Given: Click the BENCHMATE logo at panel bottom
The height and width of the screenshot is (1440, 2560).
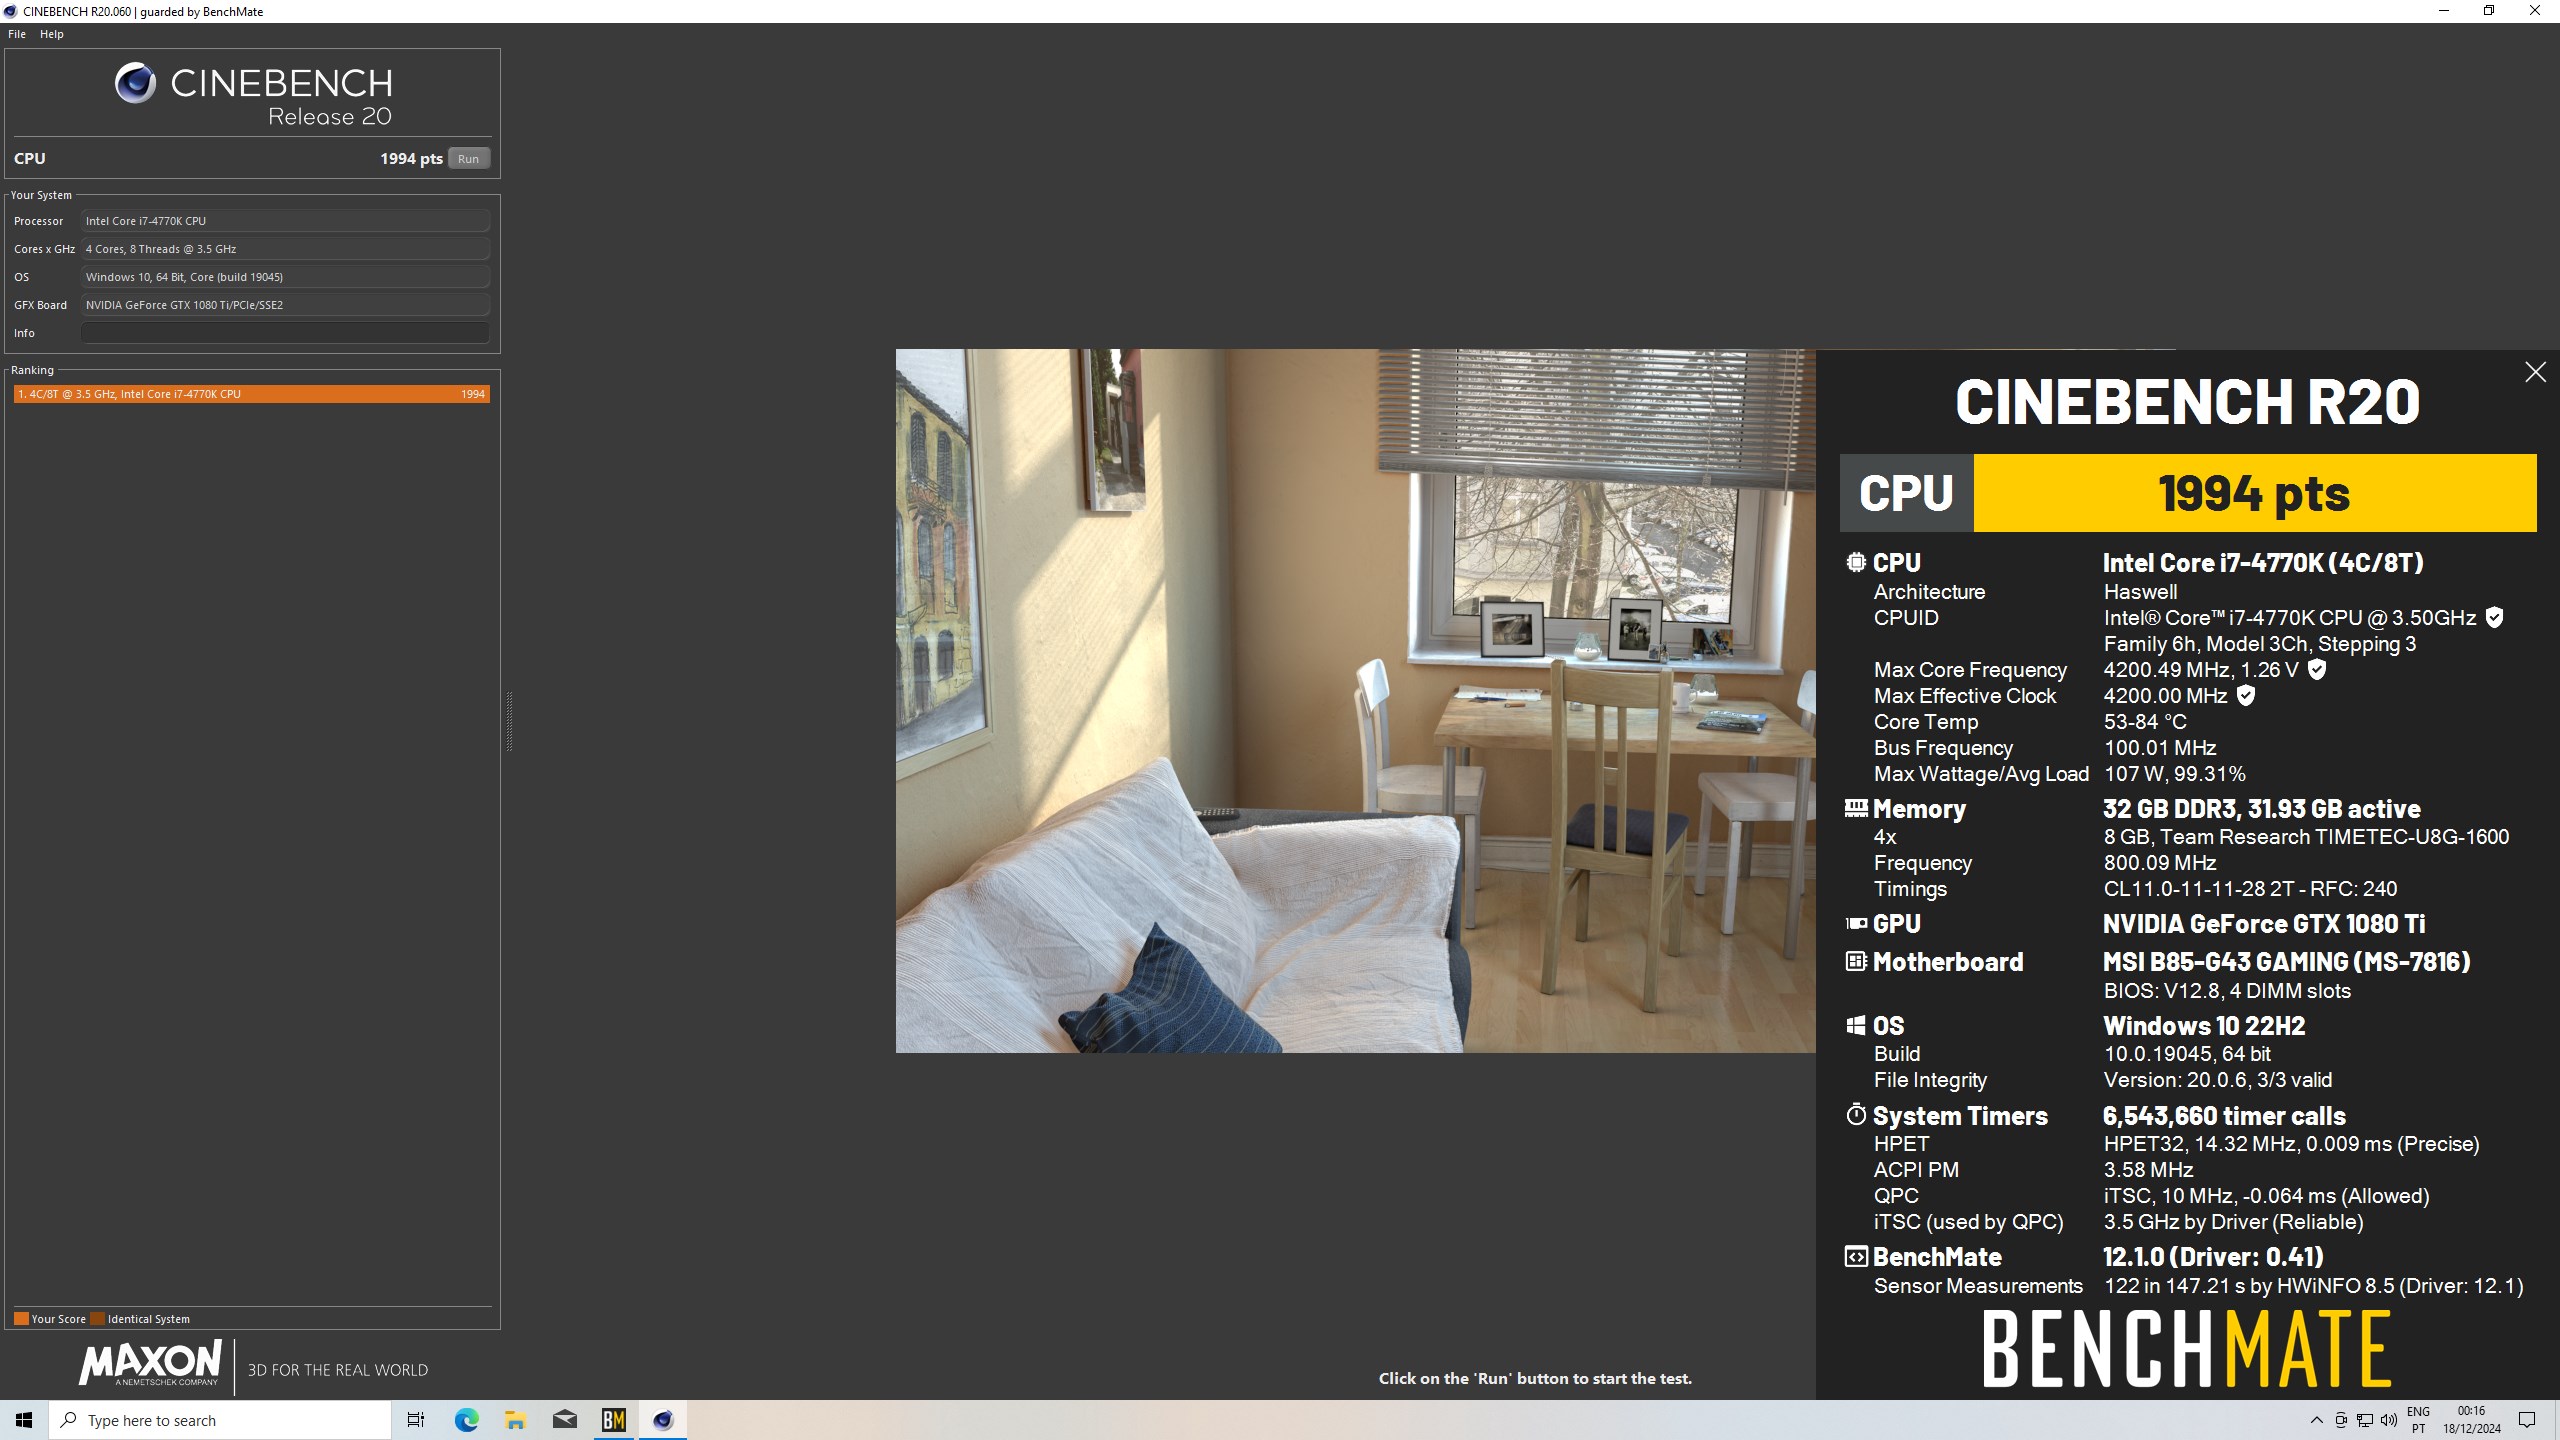Looking at the screenshot, I should [x=2187, y=1349].
